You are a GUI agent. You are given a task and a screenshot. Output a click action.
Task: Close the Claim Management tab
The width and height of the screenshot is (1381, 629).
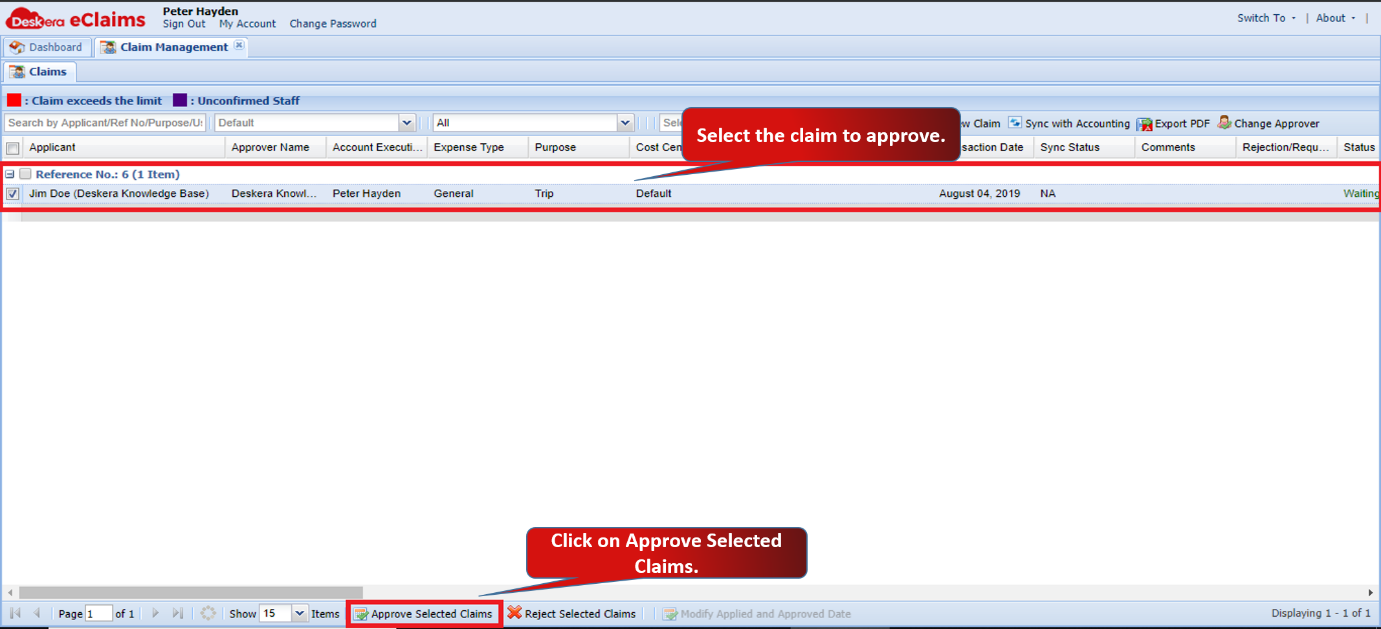coord(239,46)
